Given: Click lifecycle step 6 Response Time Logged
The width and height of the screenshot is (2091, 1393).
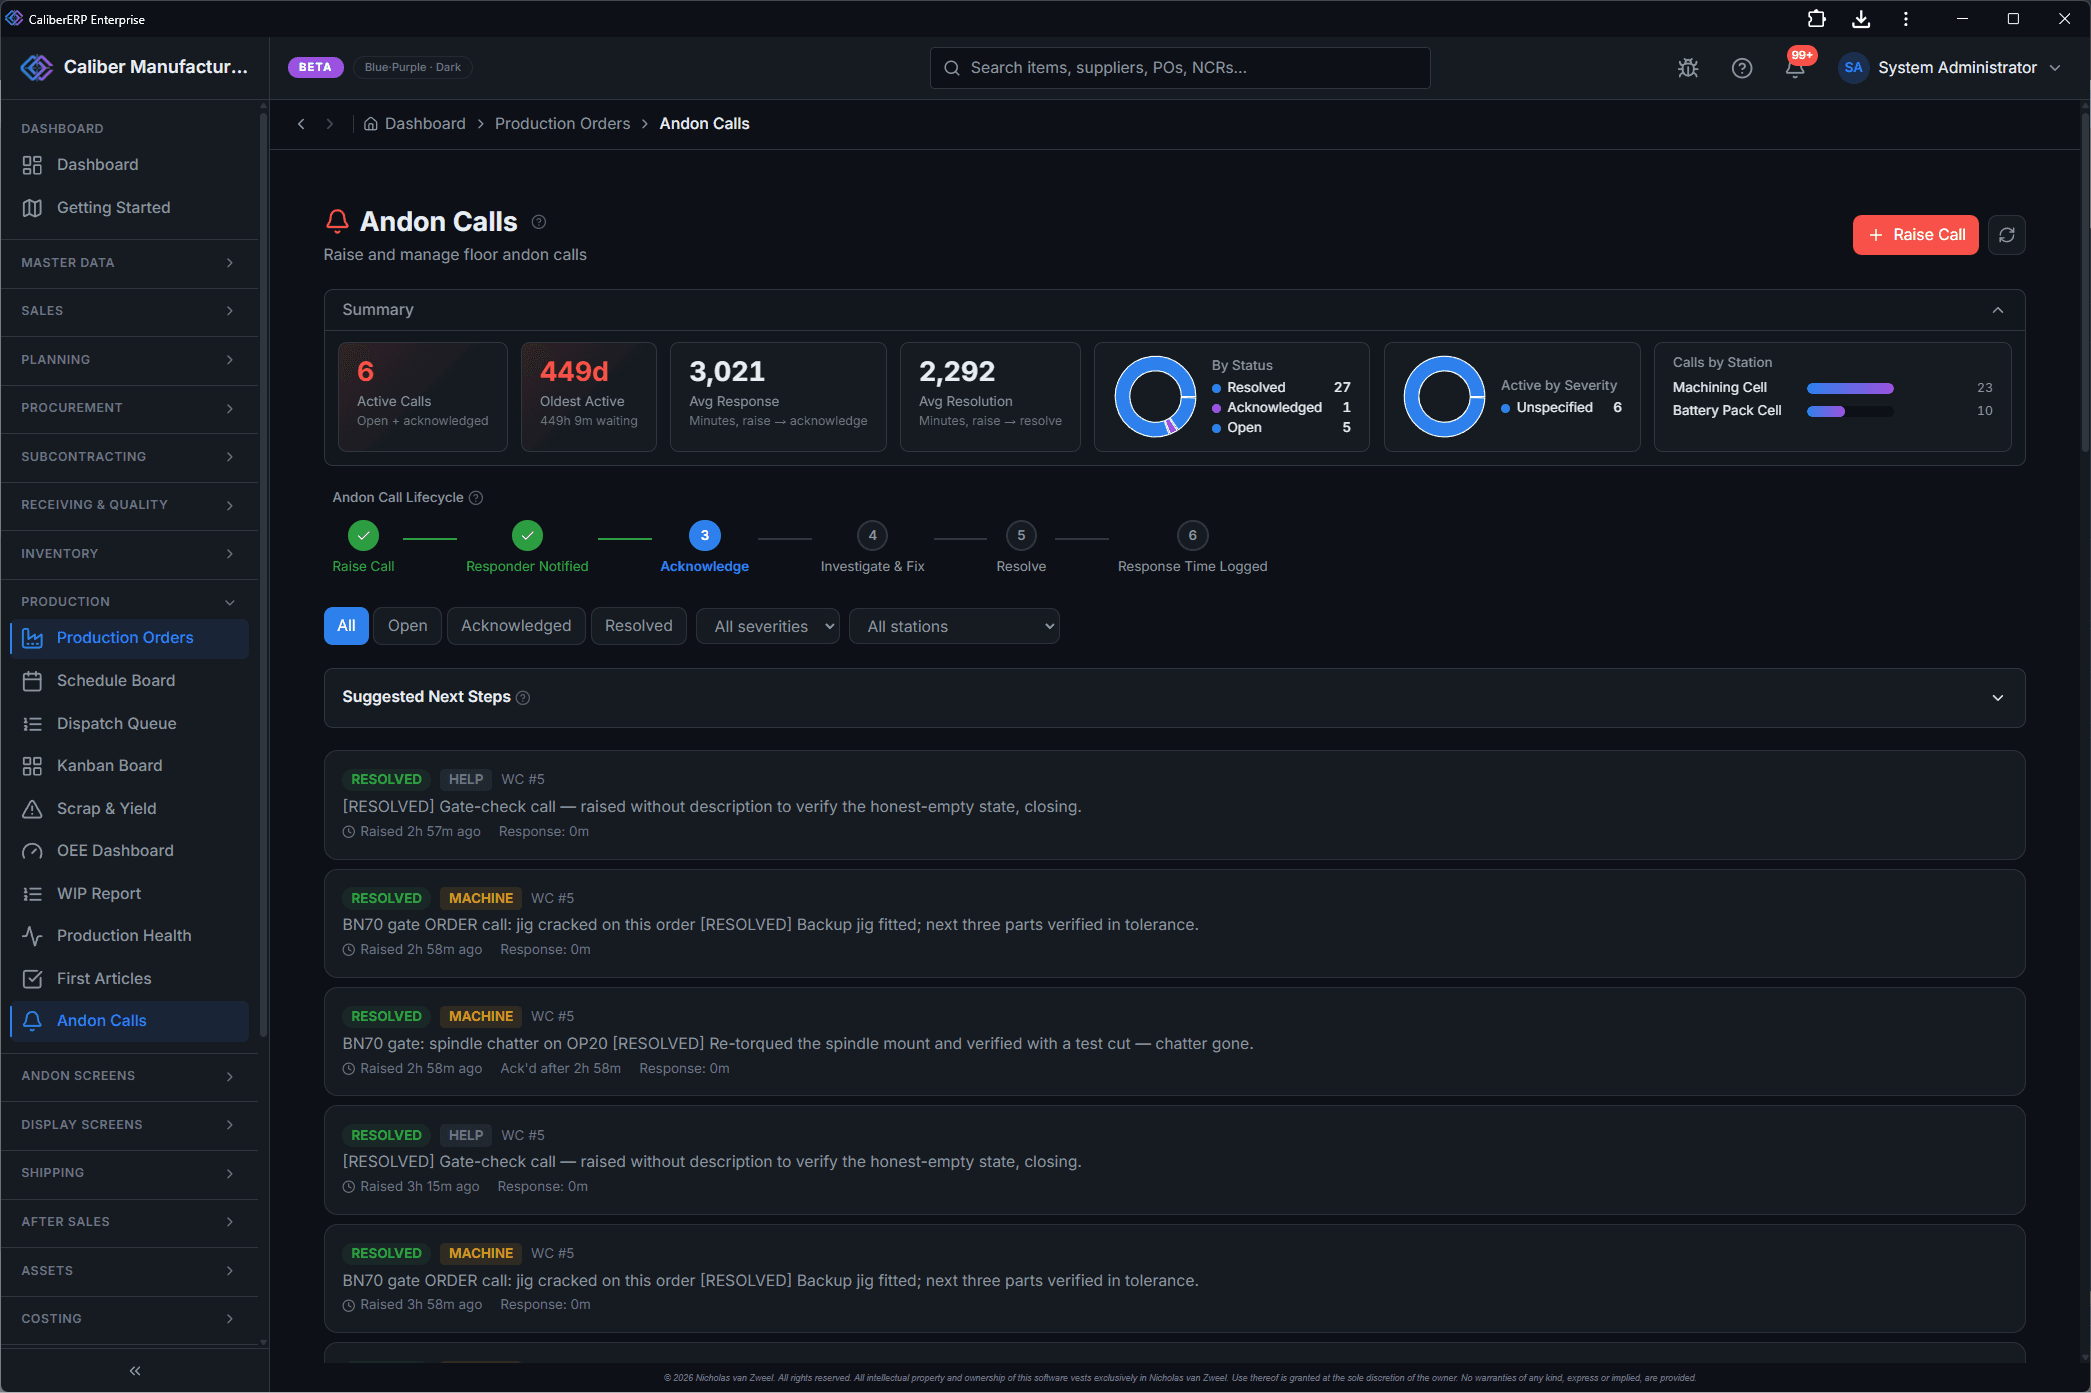Looking at the screenshot, I should click(x=1192, y=548).
